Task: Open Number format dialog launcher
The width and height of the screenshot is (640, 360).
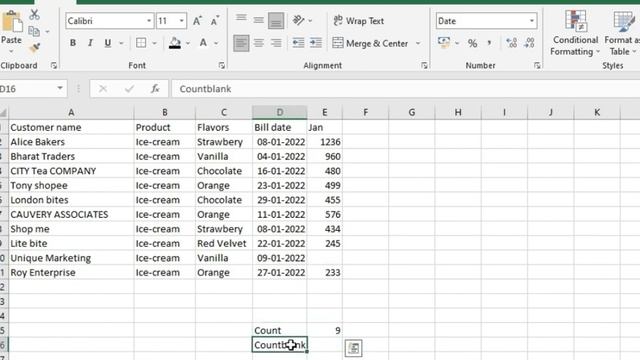Action: point(537,65)
